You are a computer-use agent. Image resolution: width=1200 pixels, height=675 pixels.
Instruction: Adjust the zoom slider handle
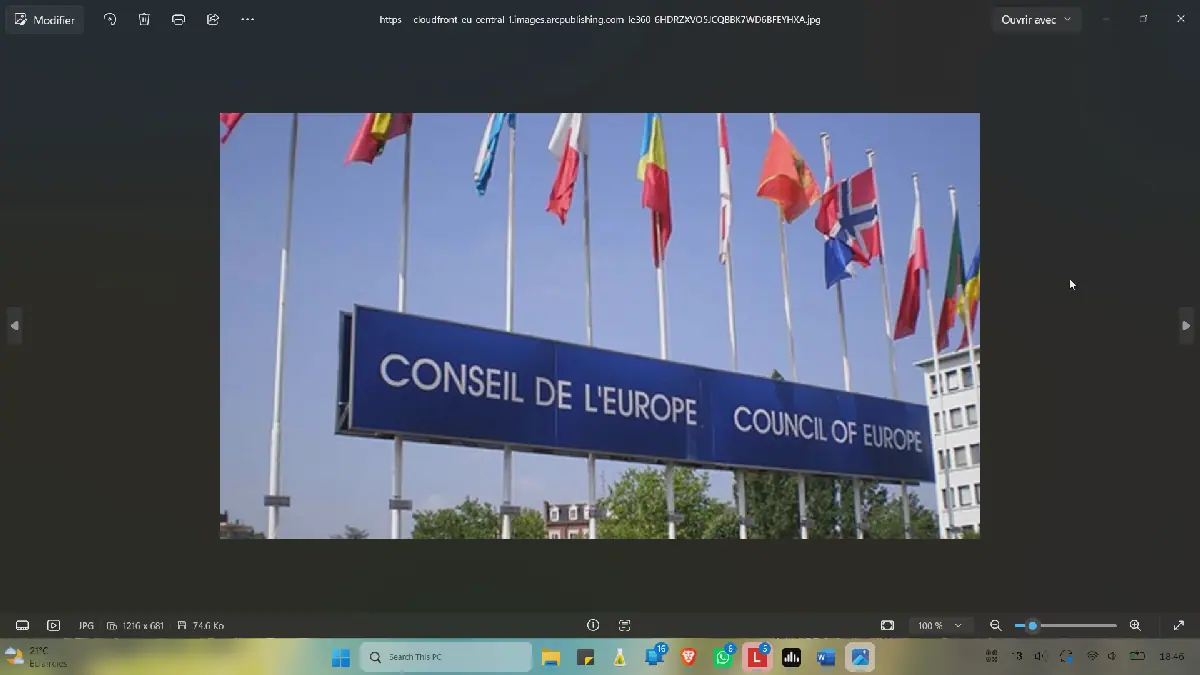point(1032,626)
